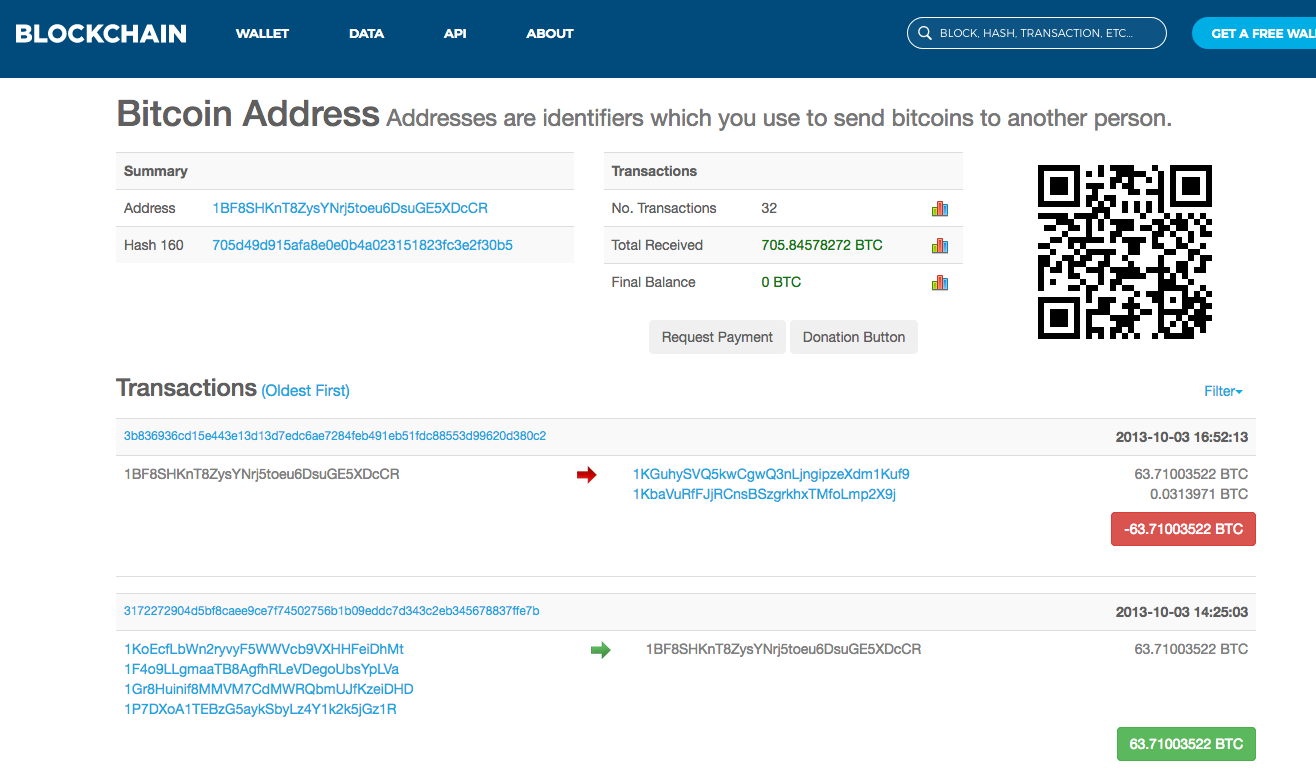The image size is (1316, 770).
Task: Toggle Oldest First sort order link
Action: (x=306, y=391)
